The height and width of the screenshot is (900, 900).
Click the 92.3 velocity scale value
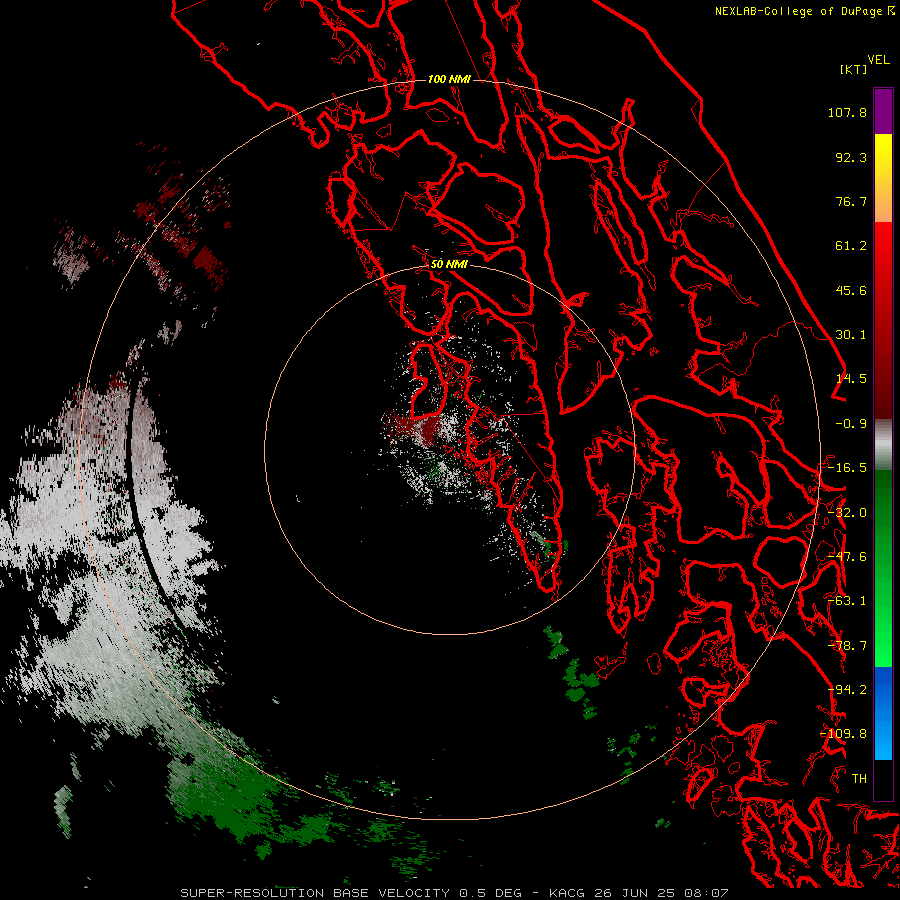[851, 157]
